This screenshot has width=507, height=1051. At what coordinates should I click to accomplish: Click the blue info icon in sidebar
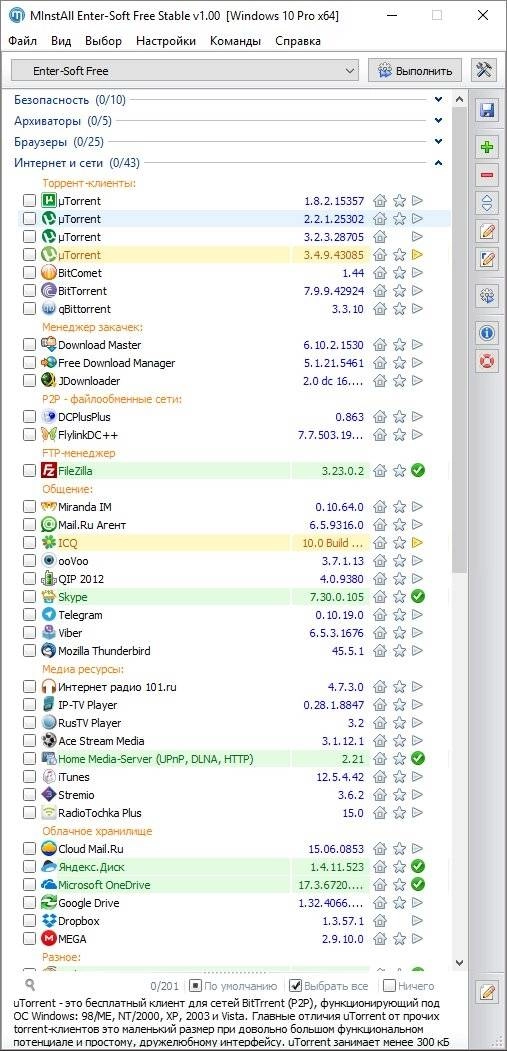[487, 332]
